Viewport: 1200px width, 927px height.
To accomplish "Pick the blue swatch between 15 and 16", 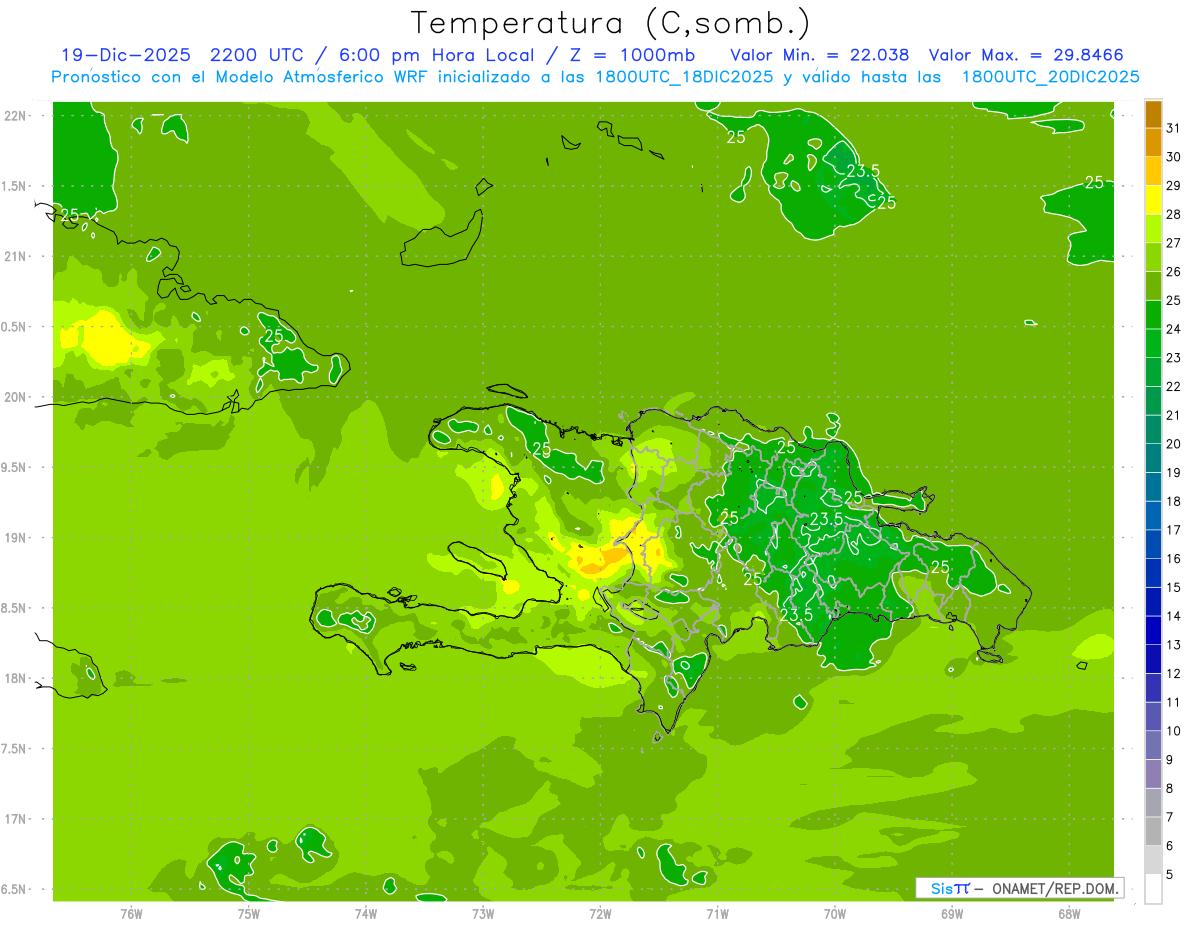I will click(1153, 573).
